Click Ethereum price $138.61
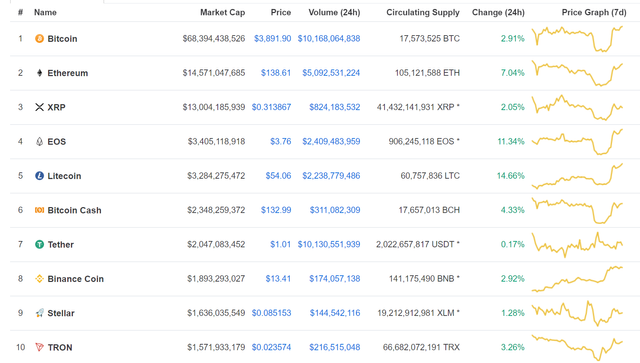This screenshot has width=640, height=363. [276, 73]
